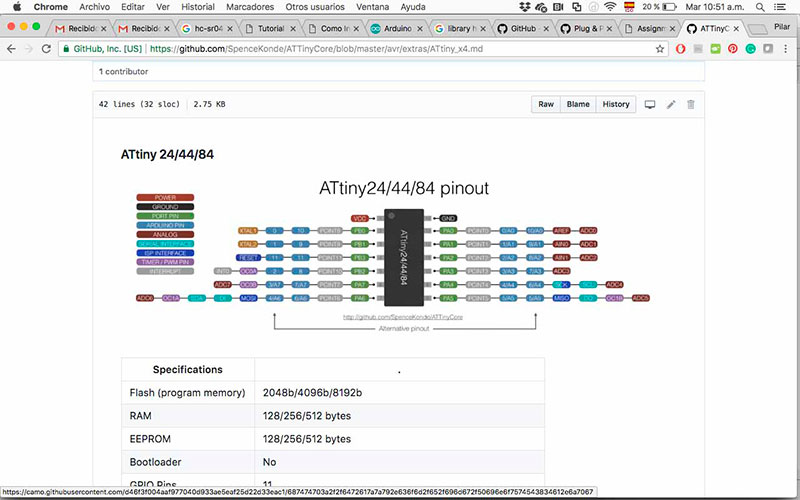Click the menu bar clock Mar 10:51 a.m.
This screenshot has width=800, height=500.
[715, 7]
